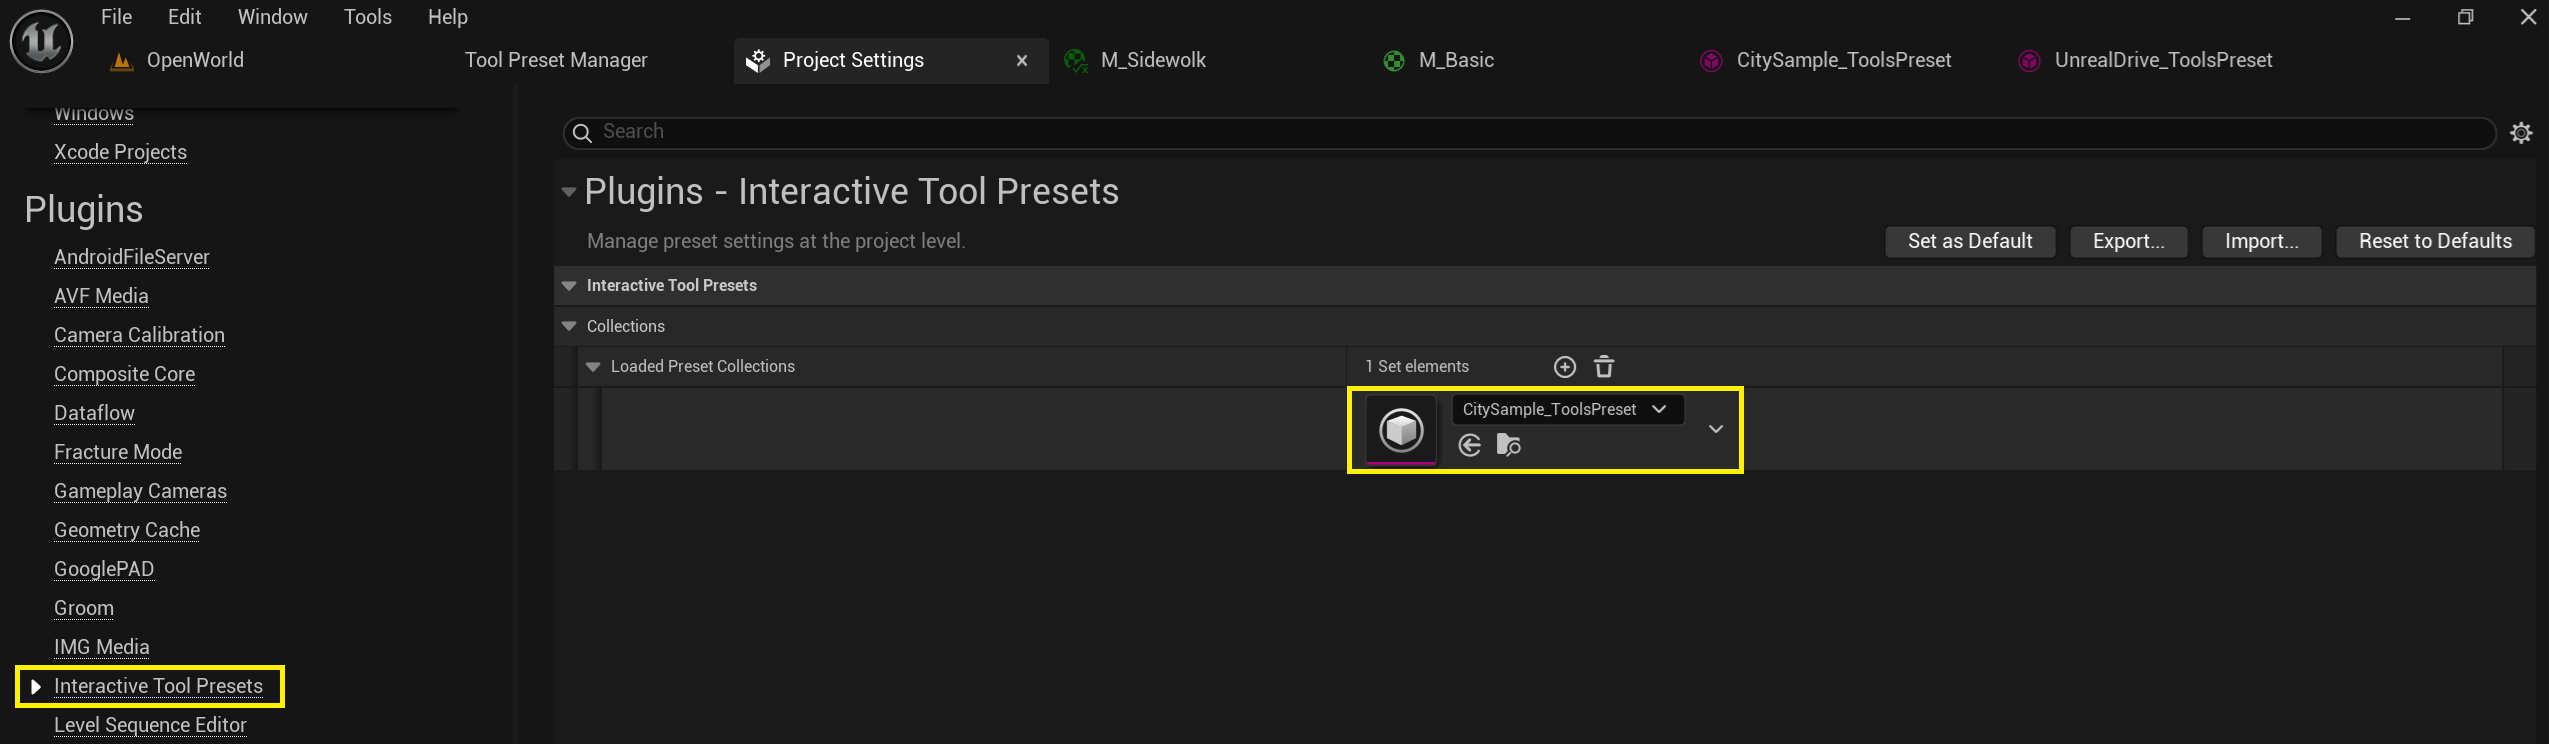The width and height of the screenshot is (2549, 744).
Task: Remove all Loaded Preset Collections elements
Action: click(1604, 367)
